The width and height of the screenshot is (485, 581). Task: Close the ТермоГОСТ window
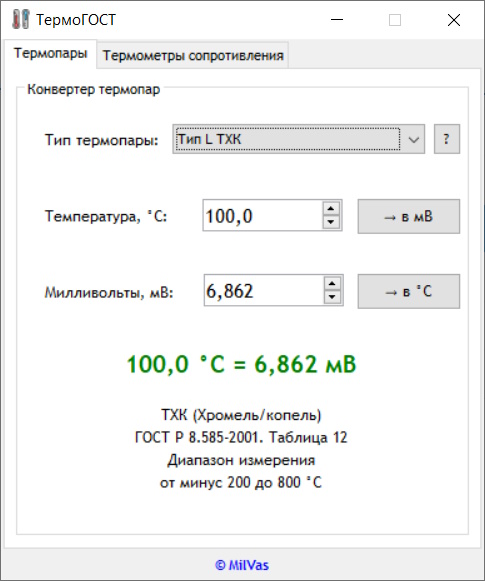454,20
